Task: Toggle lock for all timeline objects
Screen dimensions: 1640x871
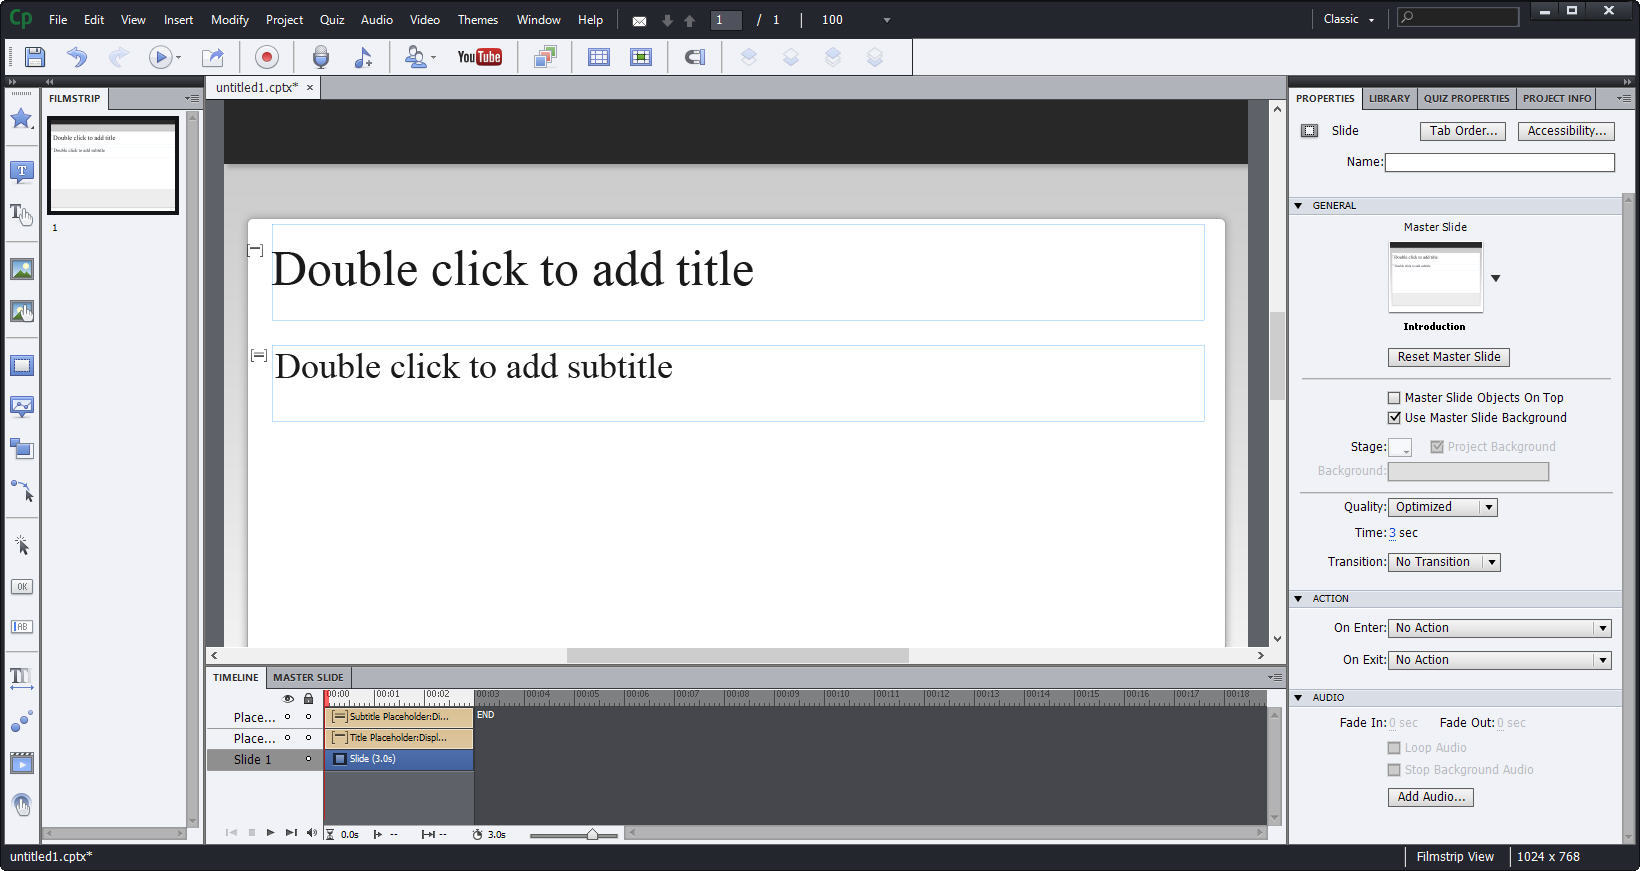Action: [308, 698]
